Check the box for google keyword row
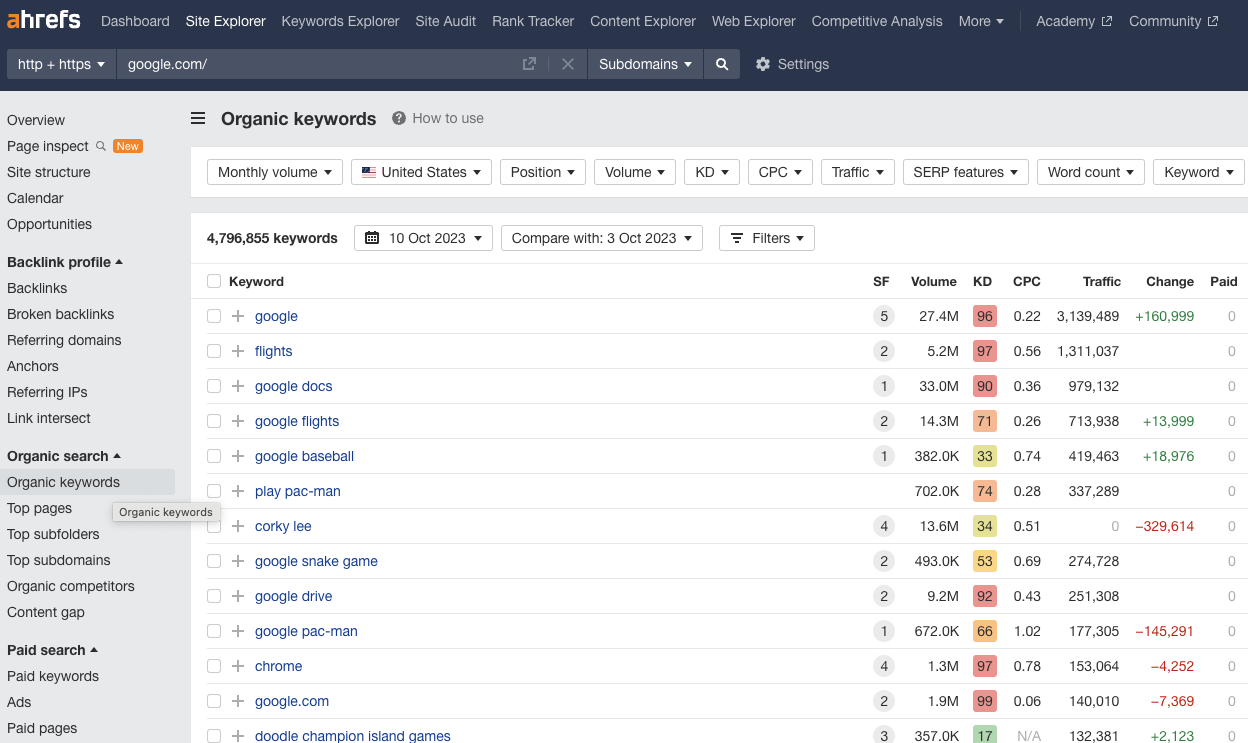Screen dimensions: 1248x743 coord(214,316)
